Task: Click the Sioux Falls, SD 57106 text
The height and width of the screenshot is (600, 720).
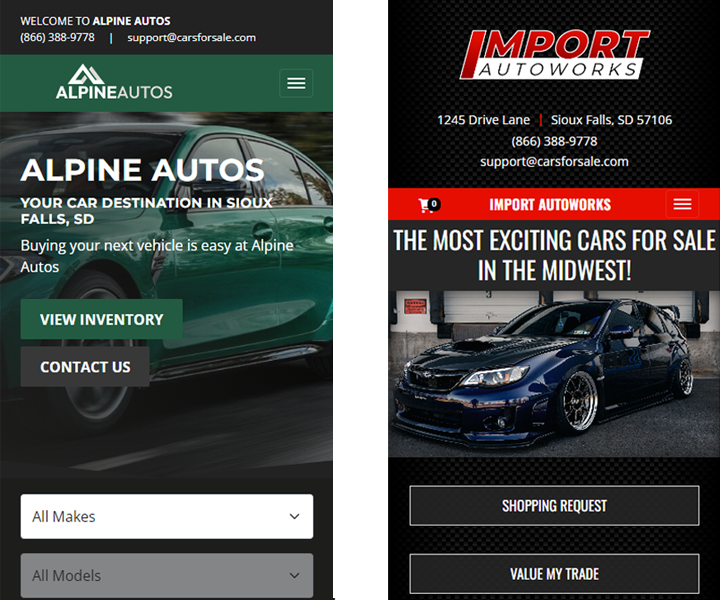Action: pos(611,120)
